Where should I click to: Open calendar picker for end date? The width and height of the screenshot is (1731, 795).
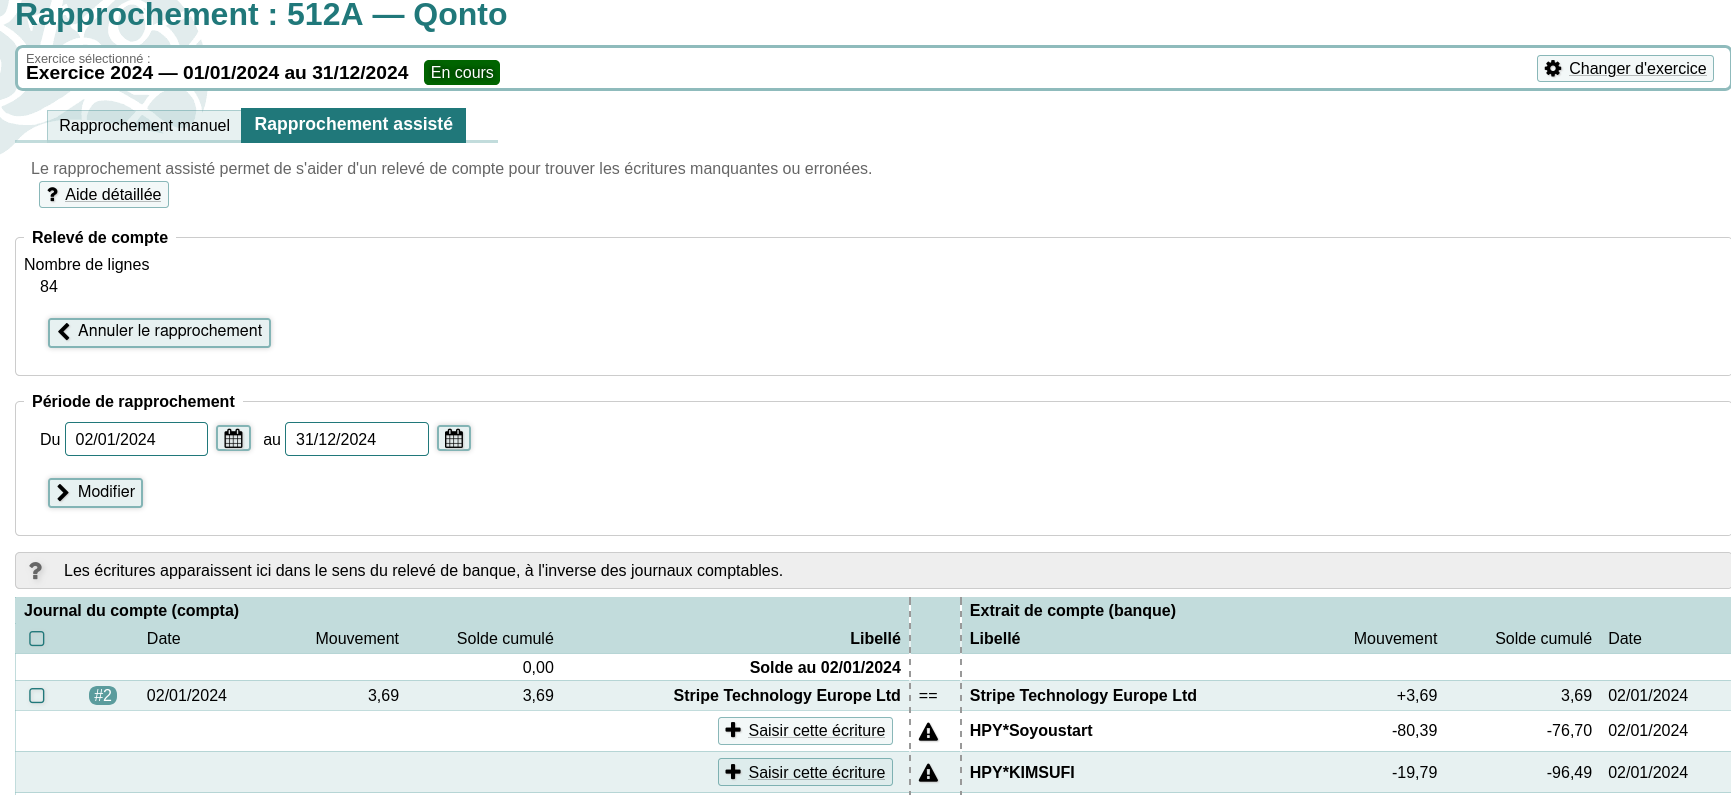point(454,439)
